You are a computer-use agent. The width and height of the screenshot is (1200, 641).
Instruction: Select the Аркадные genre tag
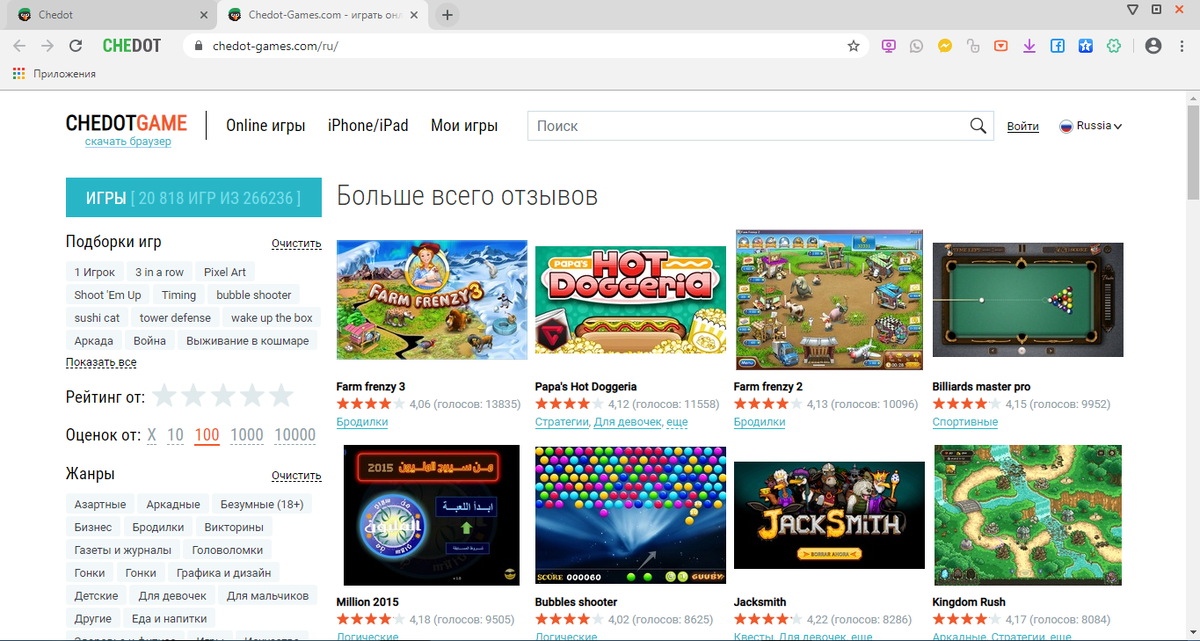click(173, 504)
